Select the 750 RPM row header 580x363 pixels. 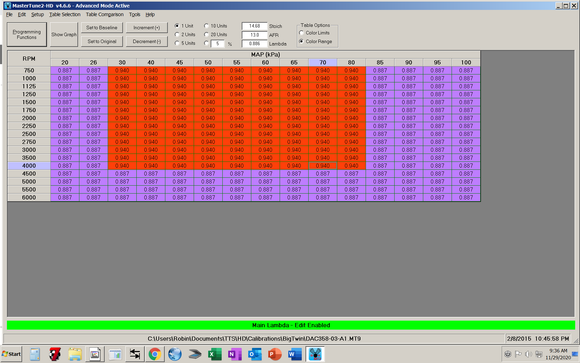coord(29,70)
